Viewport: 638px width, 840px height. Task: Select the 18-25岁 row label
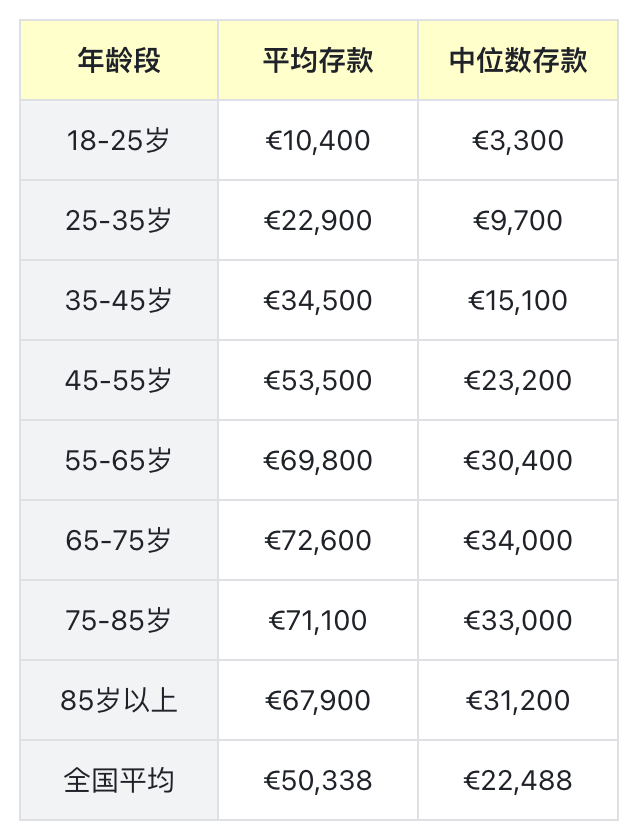pyautogui.click(x=119, y=141)
